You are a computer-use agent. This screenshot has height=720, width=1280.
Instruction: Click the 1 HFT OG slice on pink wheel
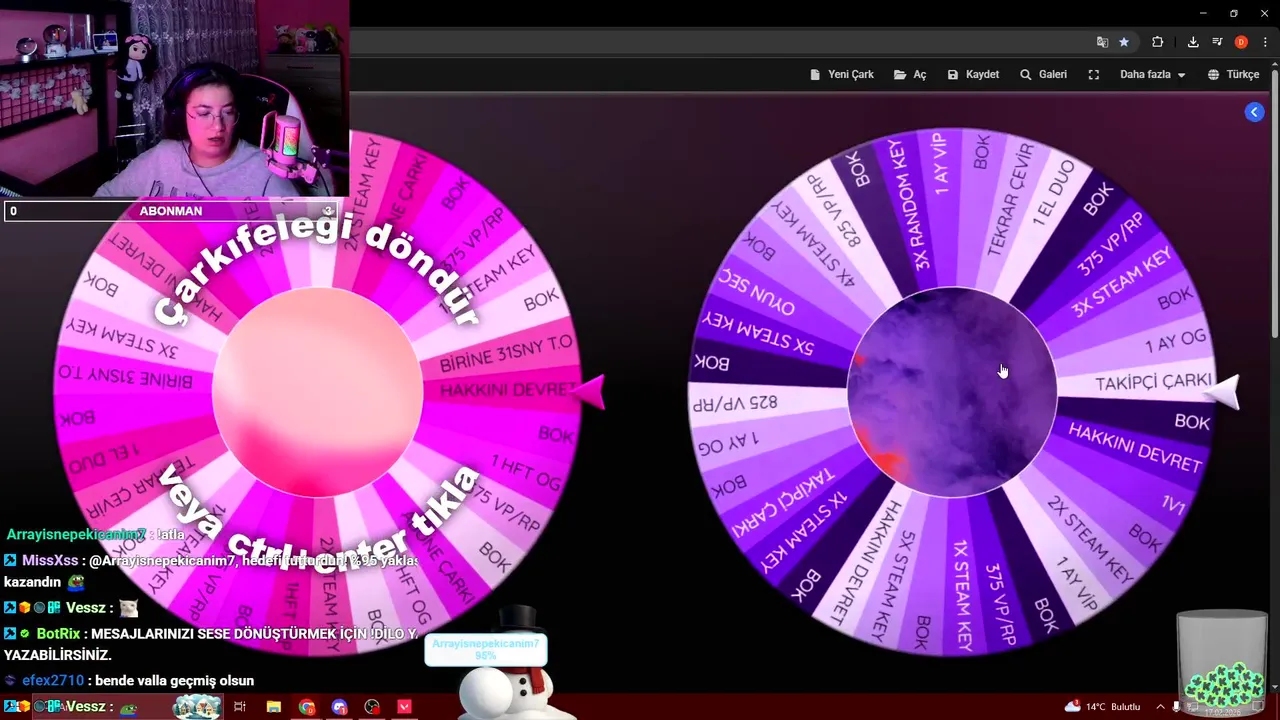(x=525, y=472)
